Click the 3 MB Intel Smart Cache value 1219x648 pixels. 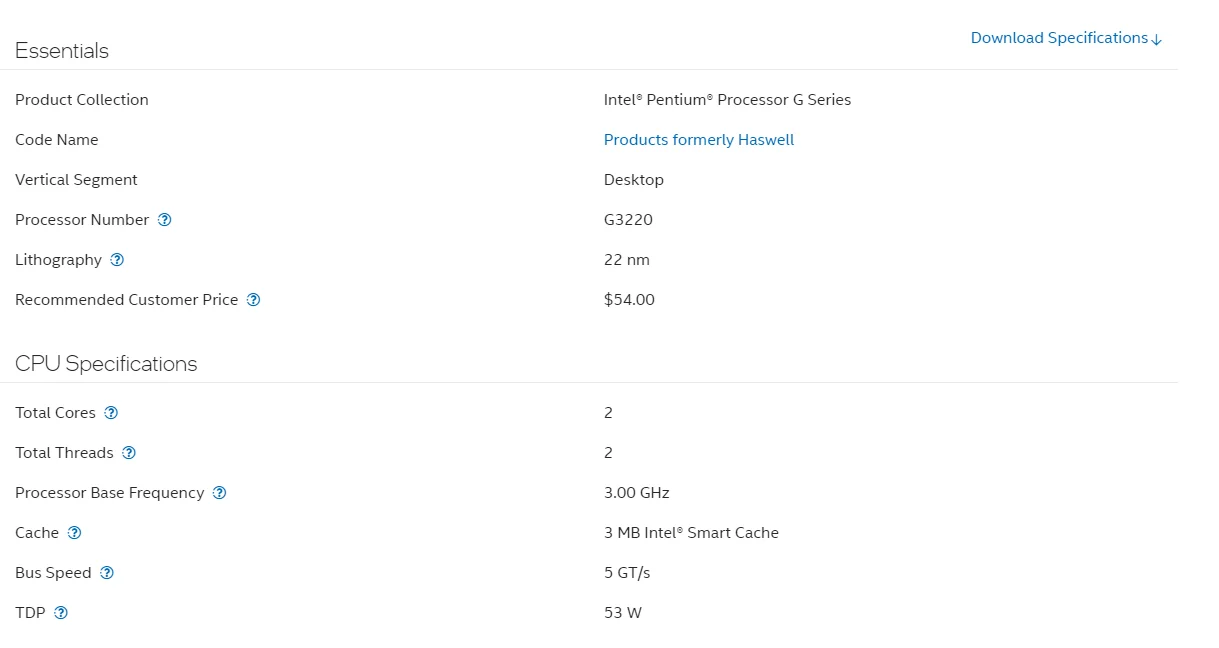point(691,533)
